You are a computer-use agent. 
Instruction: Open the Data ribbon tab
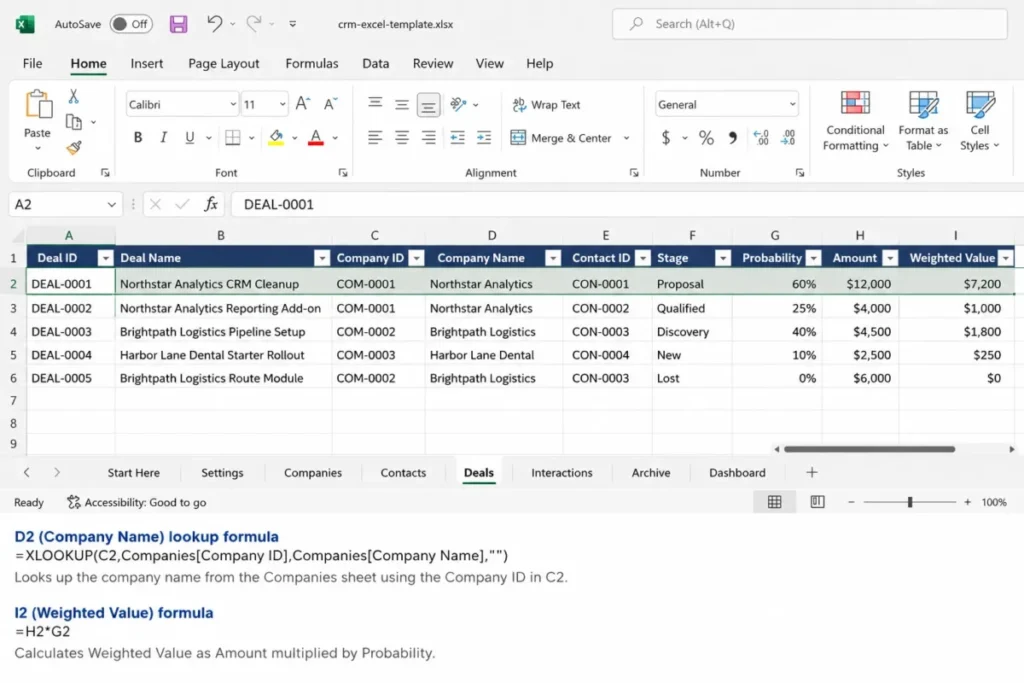376,63
